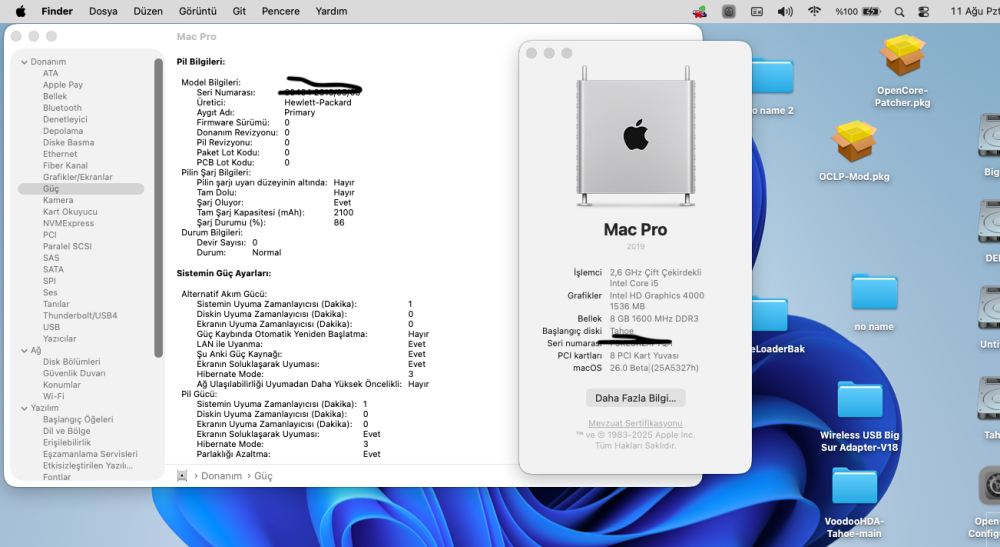Open the OpenCore-Patcher.pkg package icon
This screenshot has height=547, width=1000.
[902, 55]
